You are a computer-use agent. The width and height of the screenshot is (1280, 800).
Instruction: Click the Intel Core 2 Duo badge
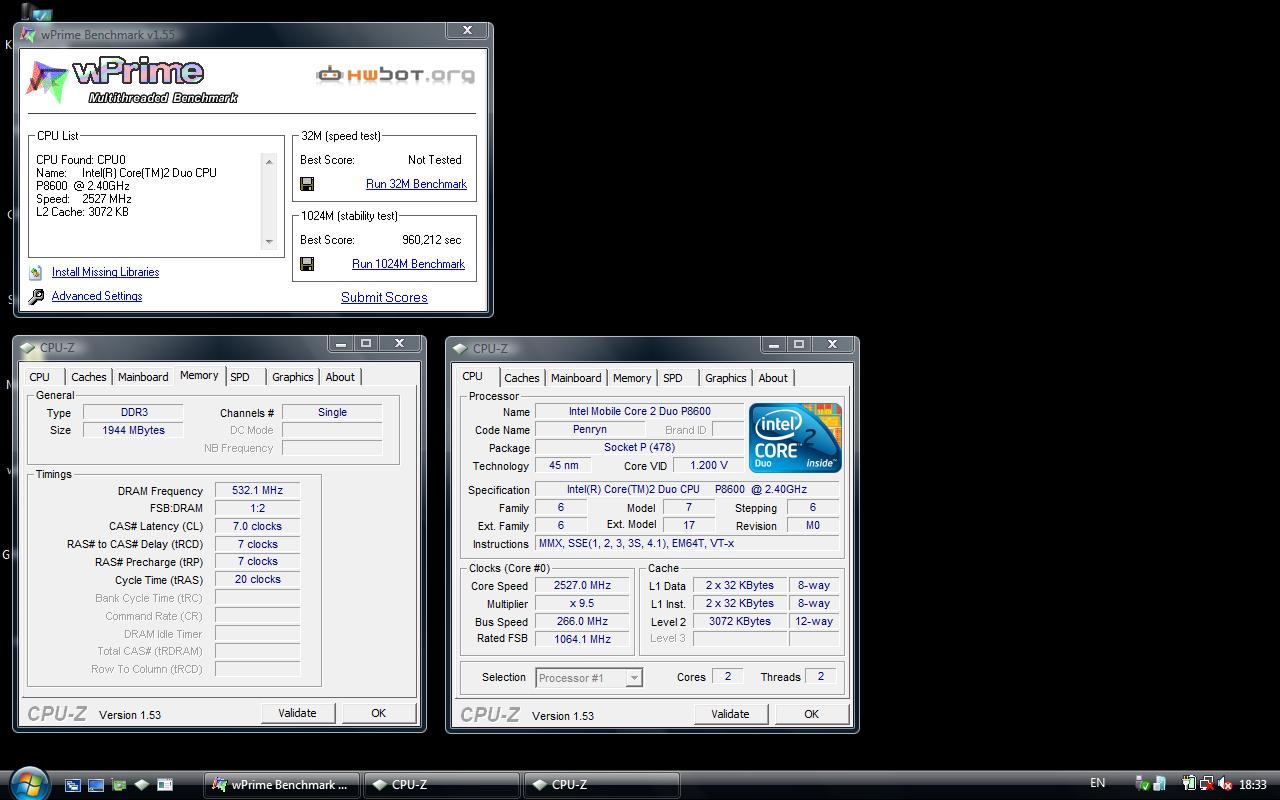click(x=796, y=438)
